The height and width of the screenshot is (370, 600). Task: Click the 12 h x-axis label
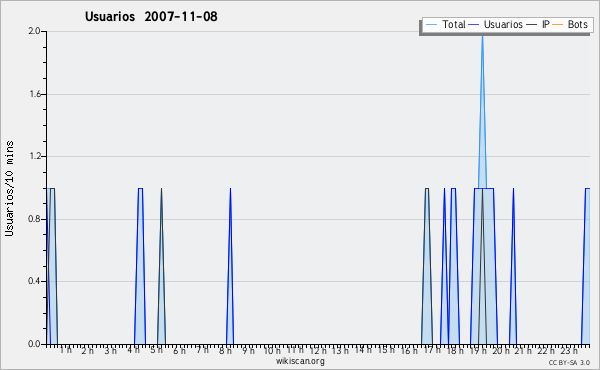pyautogui.click(x=318, y=350)
